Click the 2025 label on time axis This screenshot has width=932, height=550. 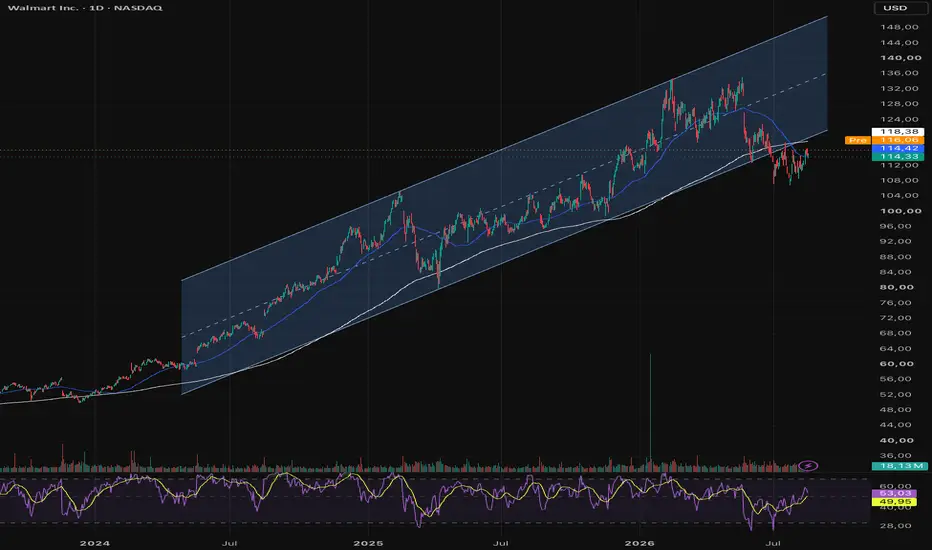pos(368,543)
